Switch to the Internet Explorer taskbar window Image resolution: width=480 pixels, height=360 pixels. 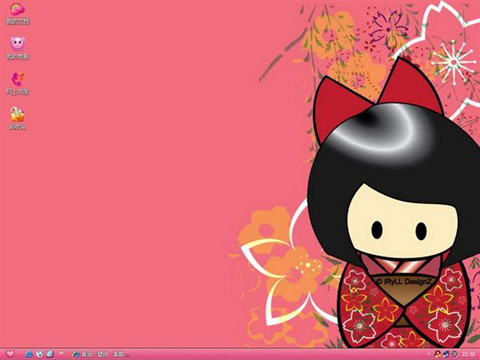pos(100,354)
